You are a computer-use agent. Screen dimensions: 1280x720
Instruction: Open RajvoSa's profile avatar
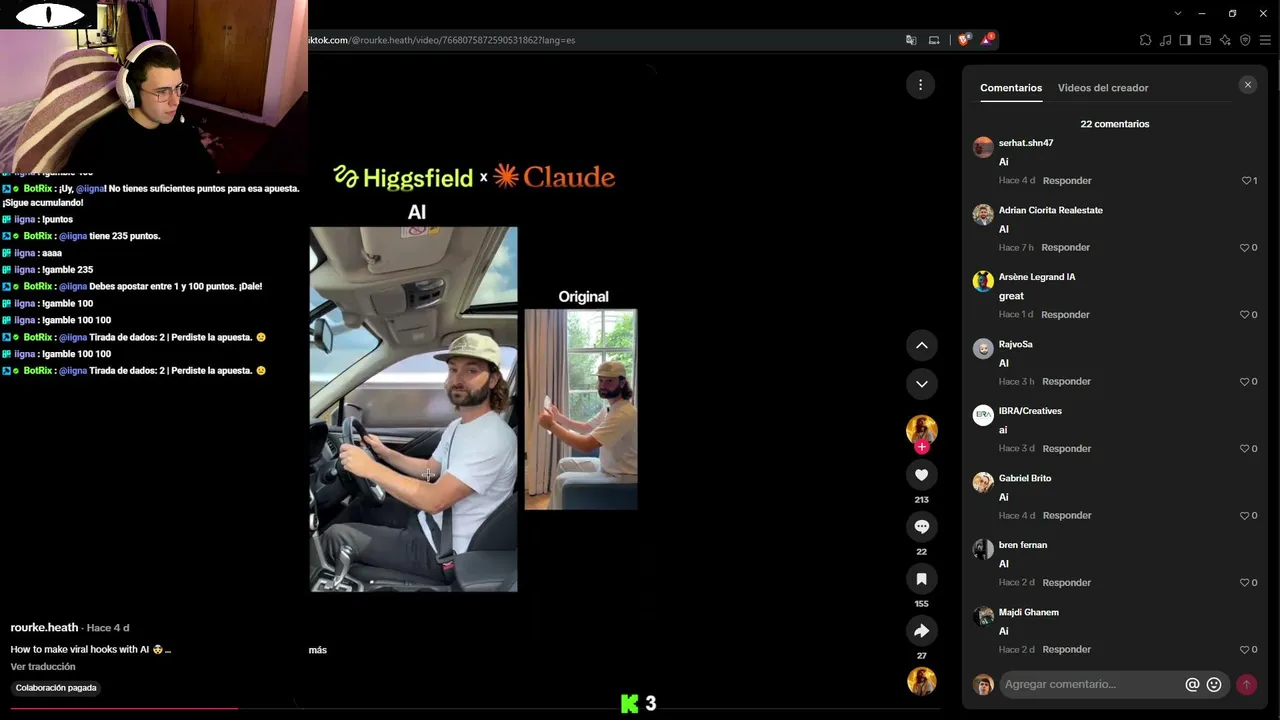point(983,349)
